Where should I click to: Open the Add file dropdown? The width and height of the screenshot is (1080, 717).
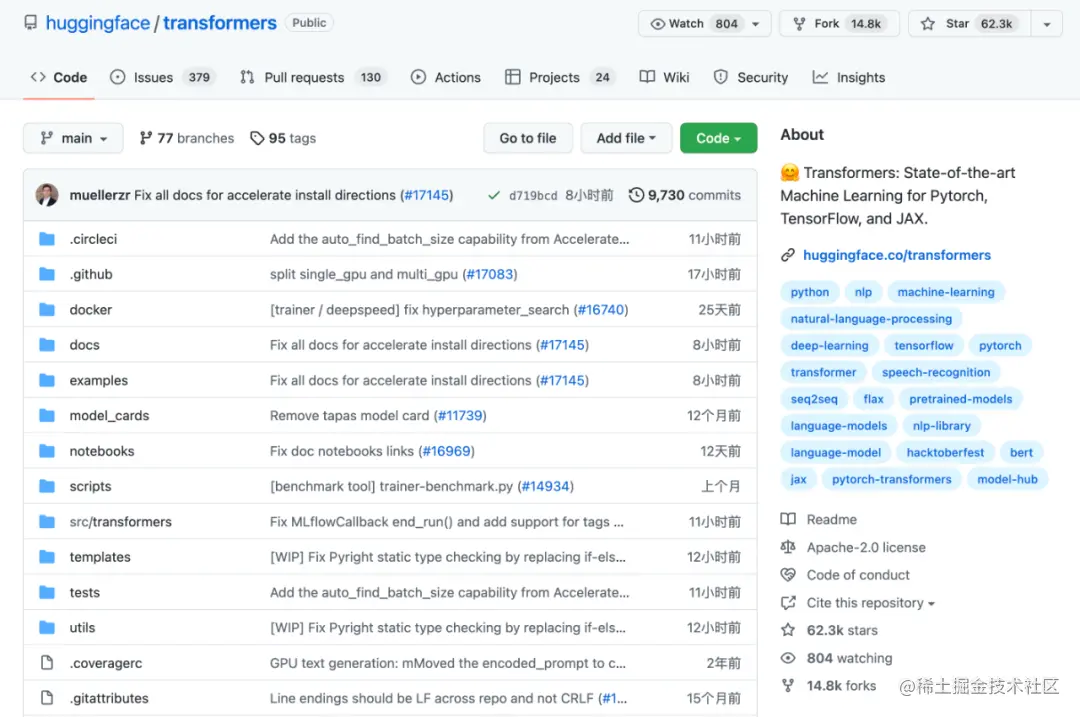click(x=625, y=138)
